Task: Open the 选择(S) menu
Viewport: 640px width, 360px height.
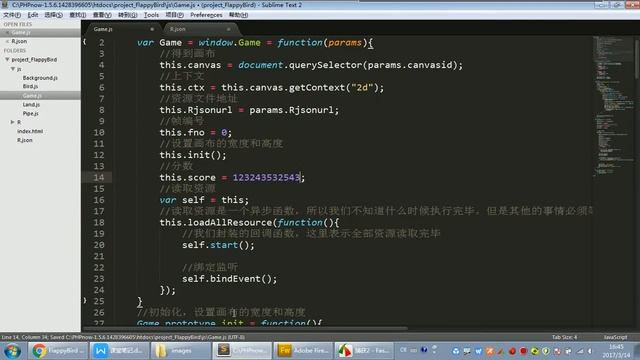Action: point(53,15)
